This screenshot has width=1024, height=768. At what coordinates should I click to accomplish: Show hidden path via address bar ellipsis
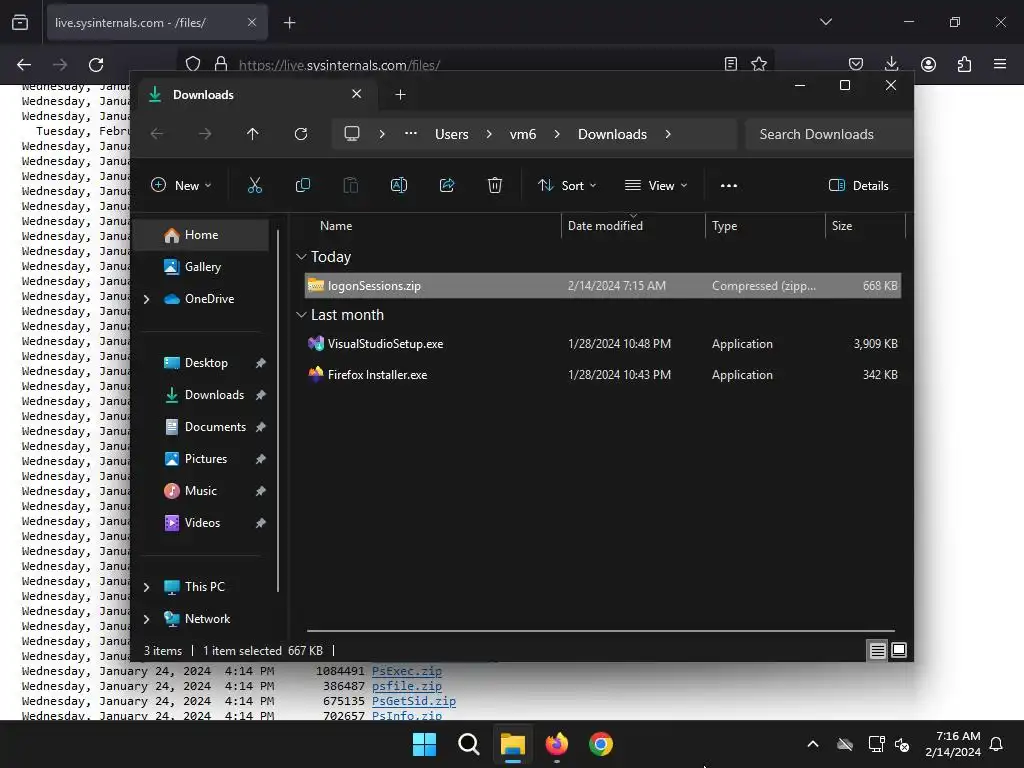(411, 133)
